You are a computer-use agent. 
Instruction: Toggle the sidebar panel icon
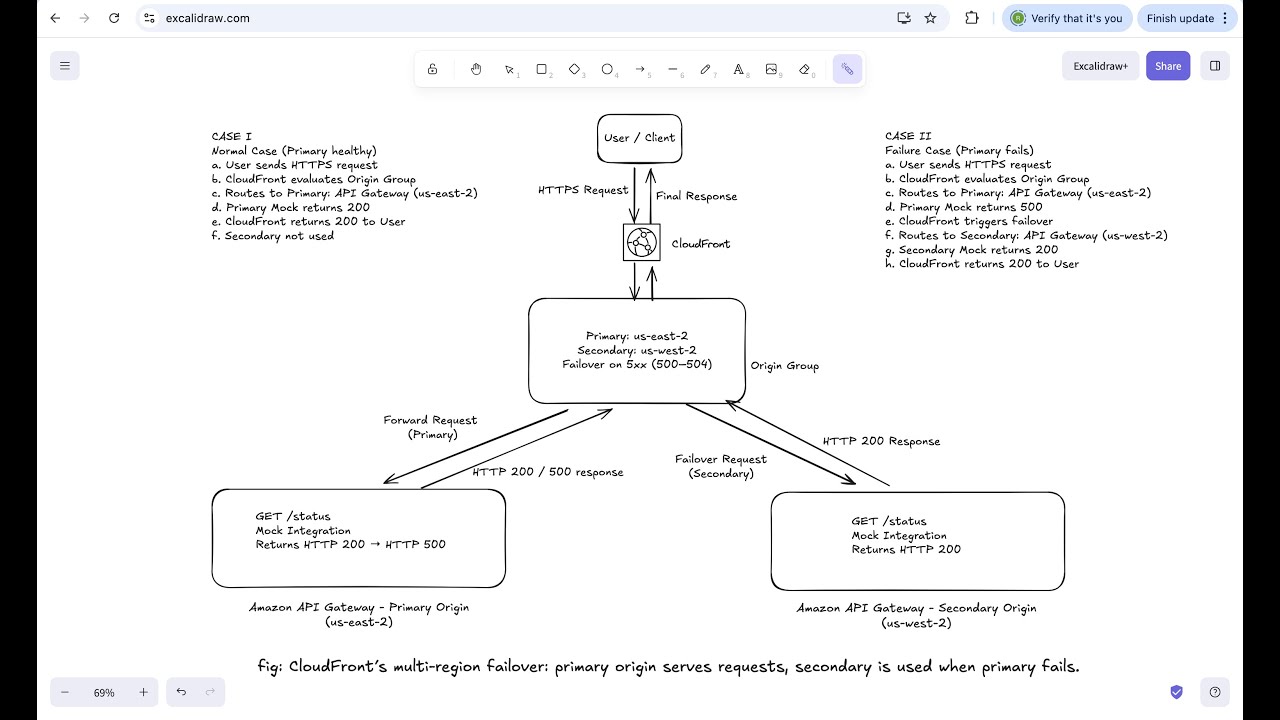(1215, 66)
